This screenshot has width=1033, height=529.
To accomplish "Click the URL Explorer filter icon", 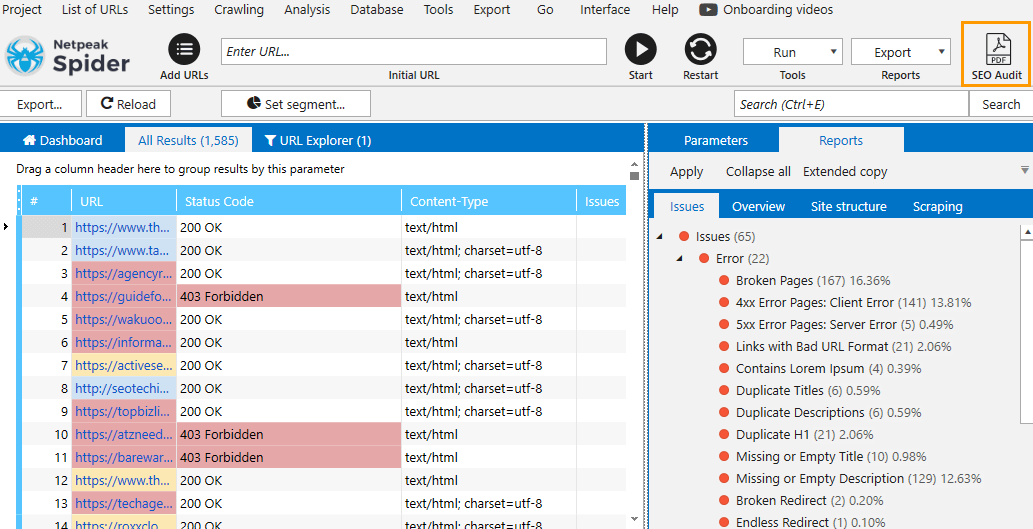I will pos(269,140).
